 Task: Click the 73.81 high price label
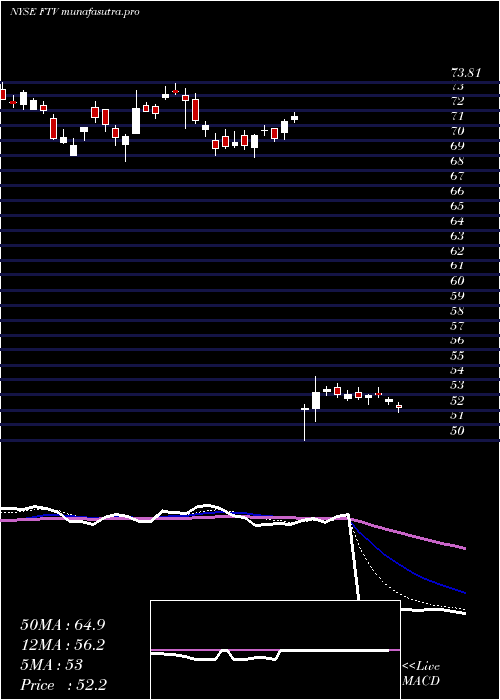[465, 72]
